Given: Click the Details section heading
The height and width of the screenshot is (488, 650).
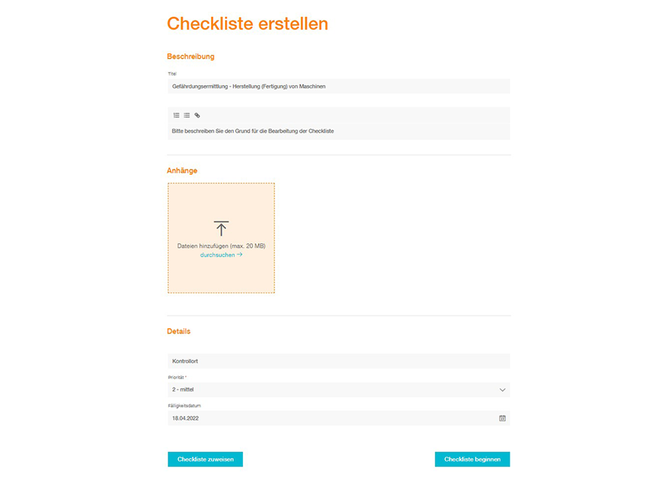Looking at the screenshot, I should point(179,331).
